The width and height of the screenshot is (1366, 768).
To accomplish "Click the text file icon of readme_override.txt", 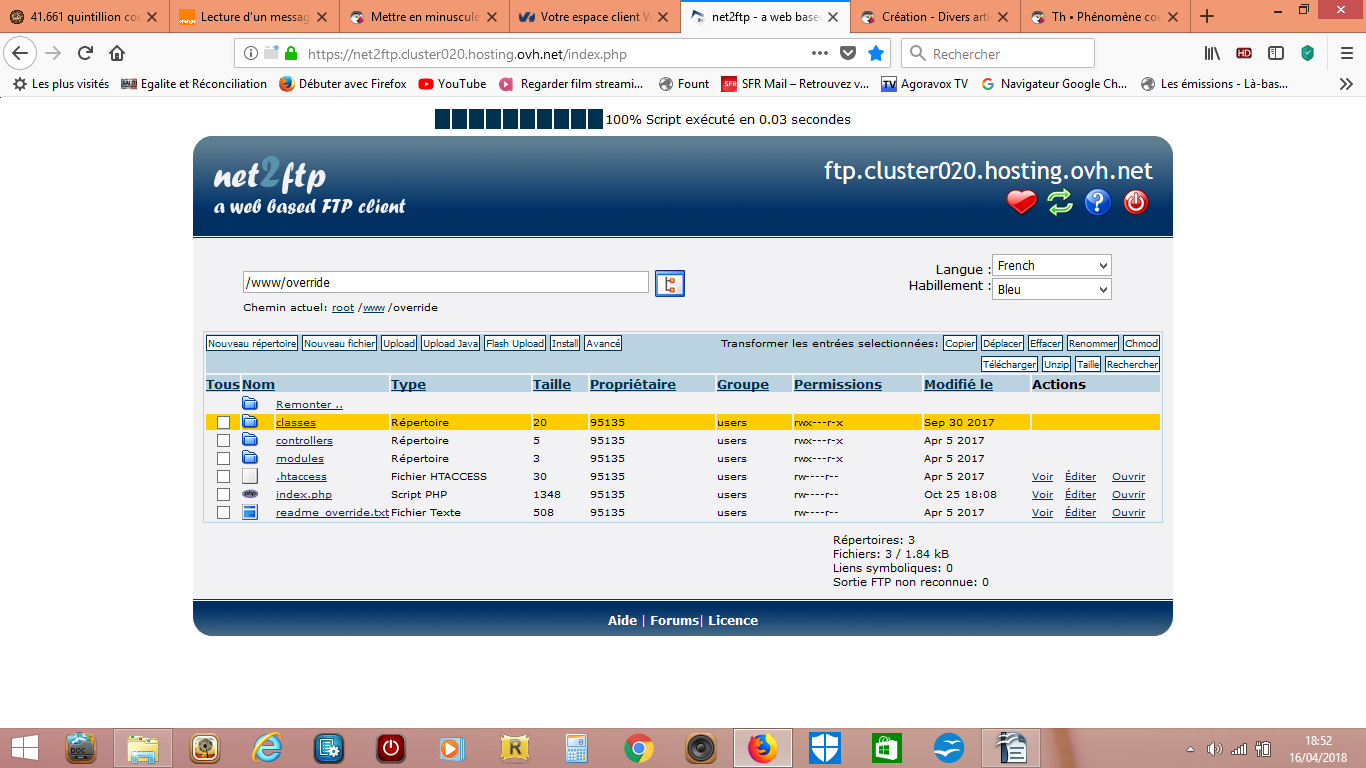I will pyautogui.click(x=250, y=512).
